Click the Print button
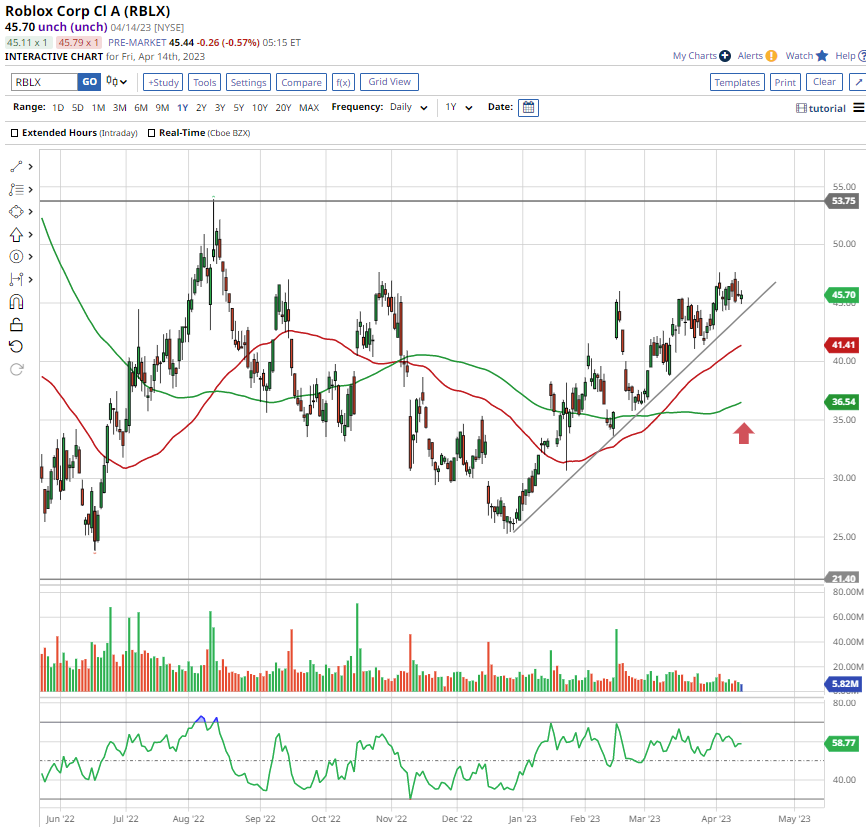The width and height of the screenshot is (866, 837). coord(785,82)
